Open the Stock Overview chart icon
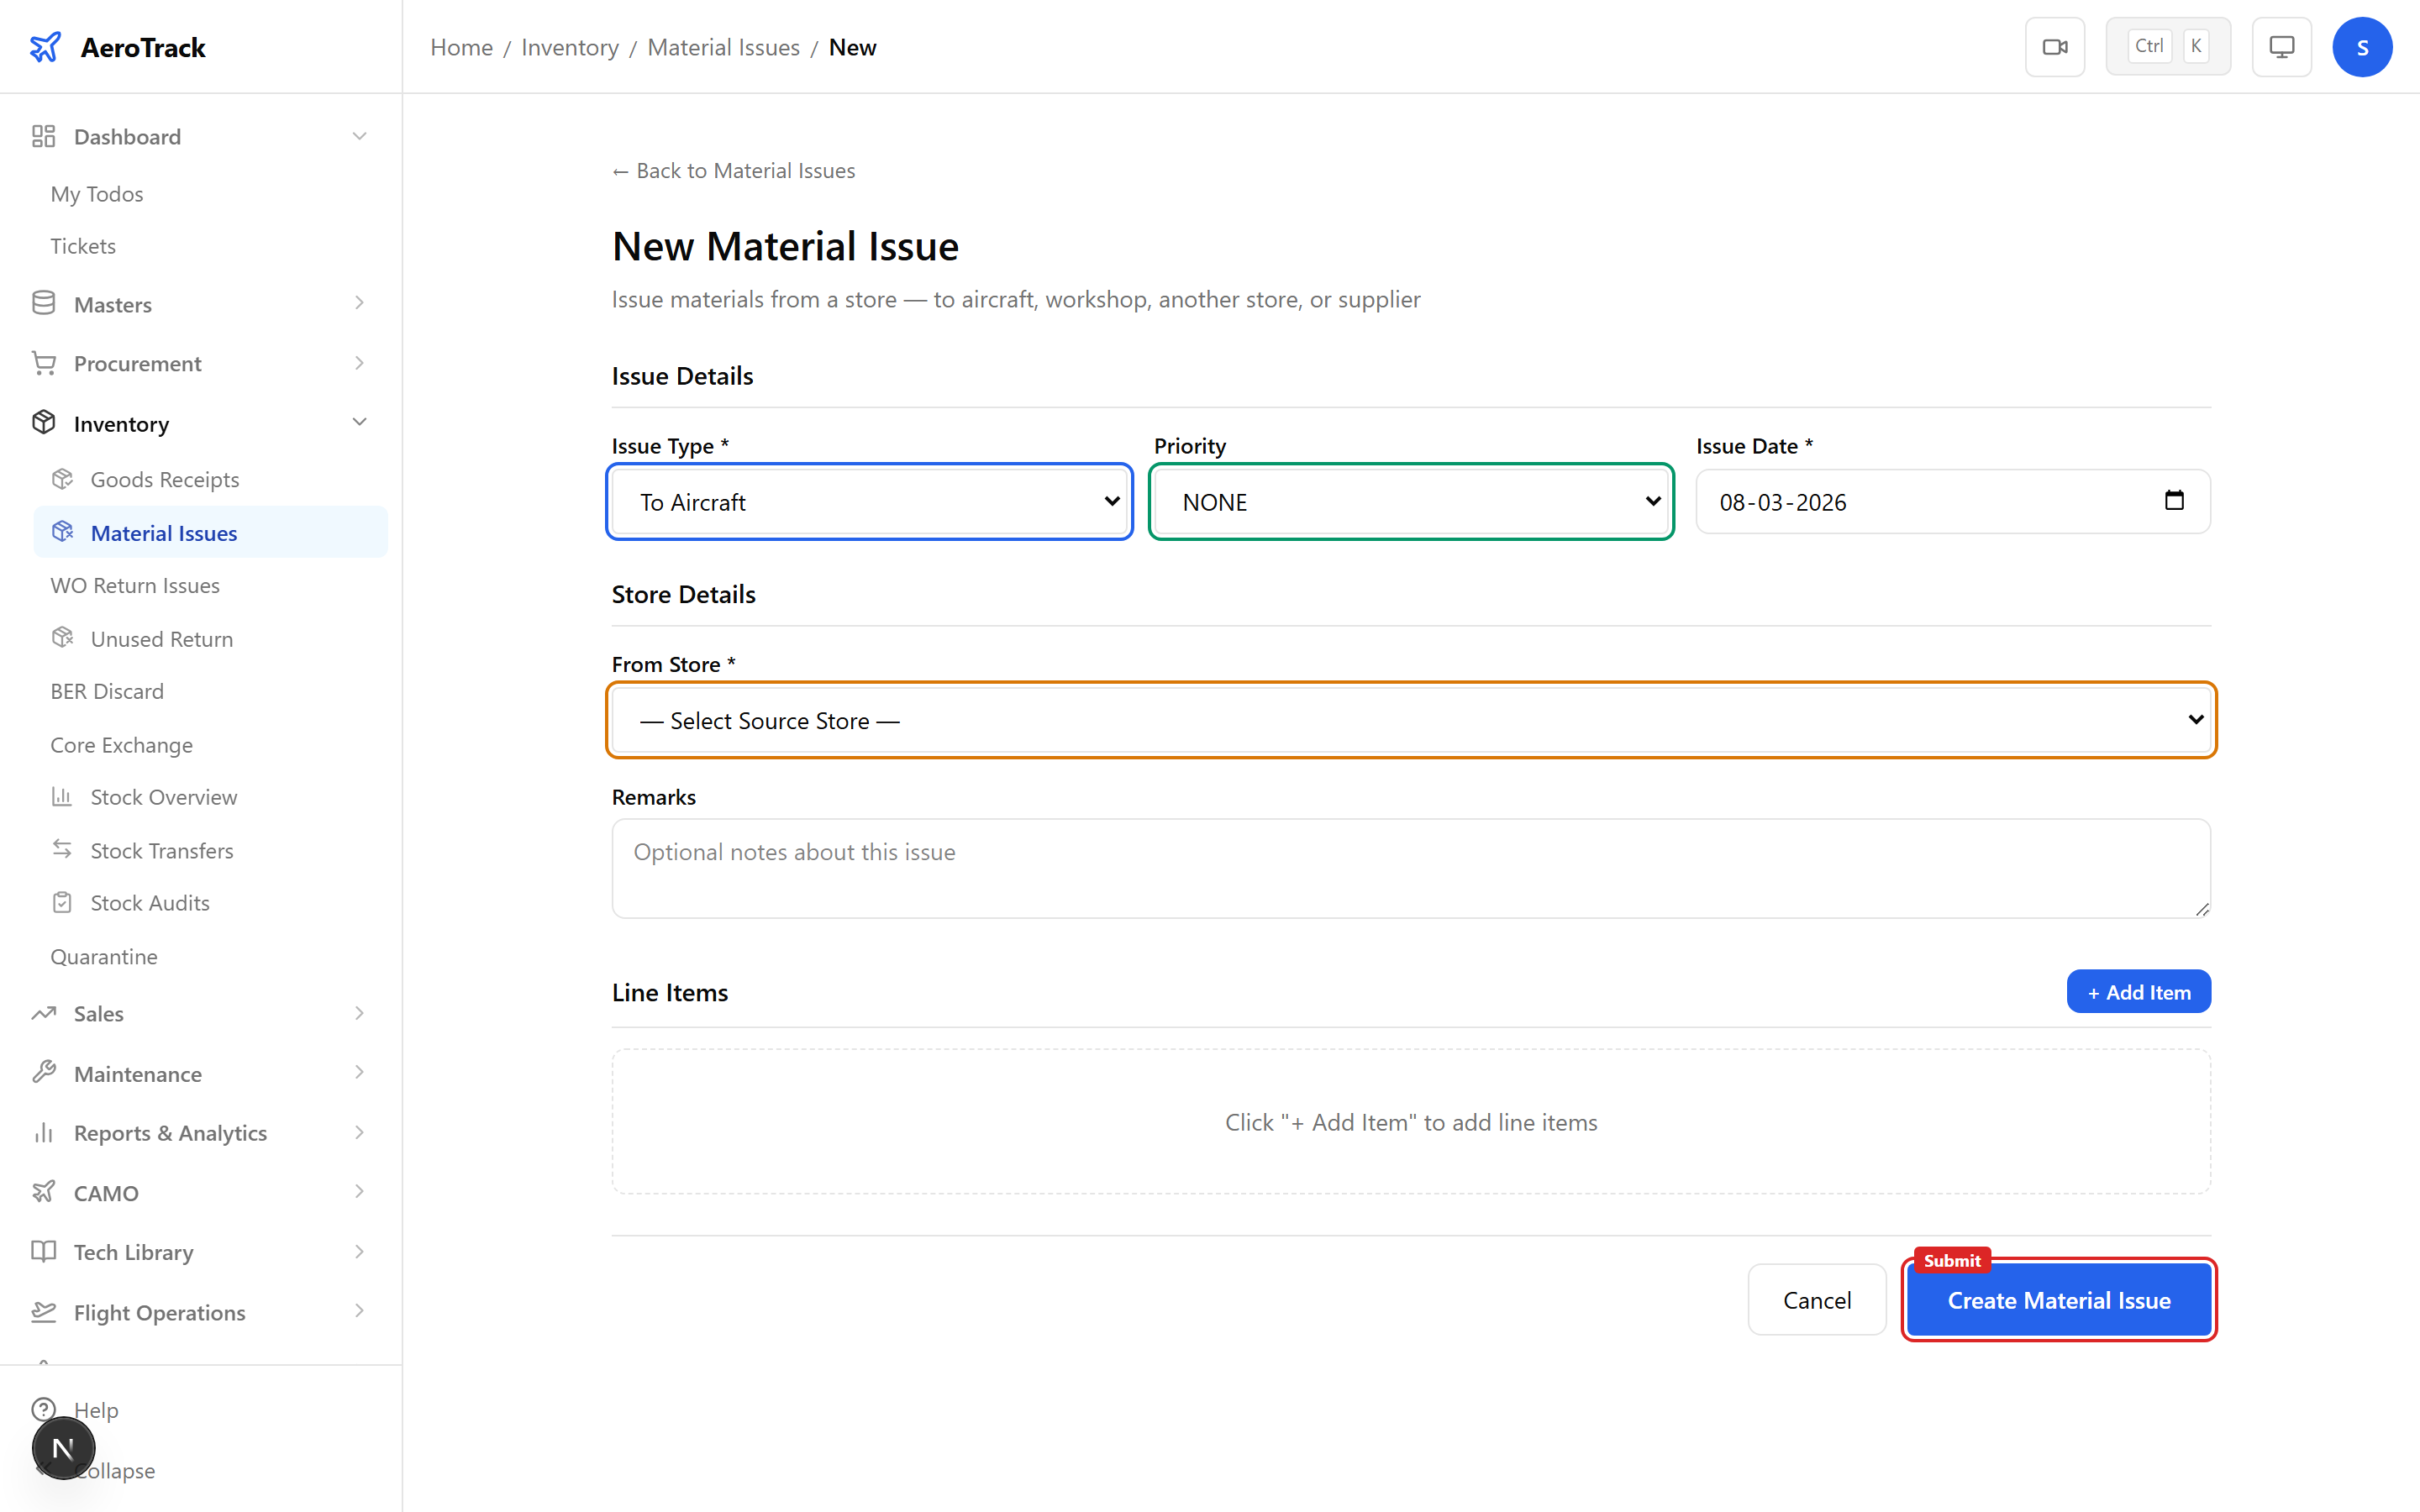 coord(62,796)
